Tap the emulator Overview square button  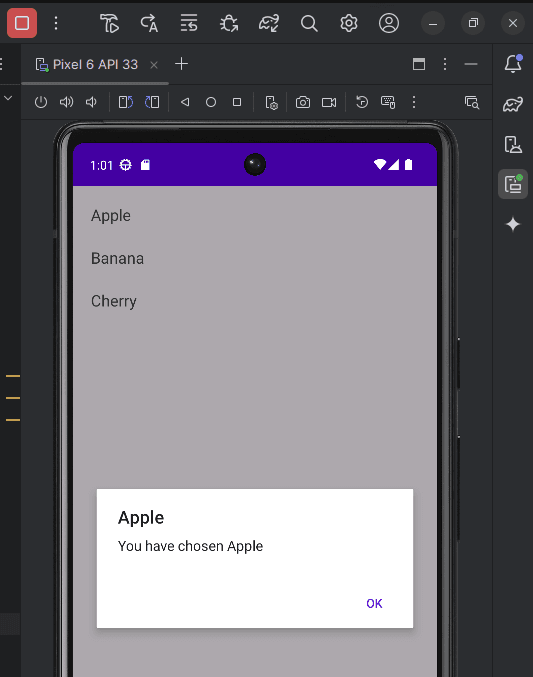click(237, 102)
